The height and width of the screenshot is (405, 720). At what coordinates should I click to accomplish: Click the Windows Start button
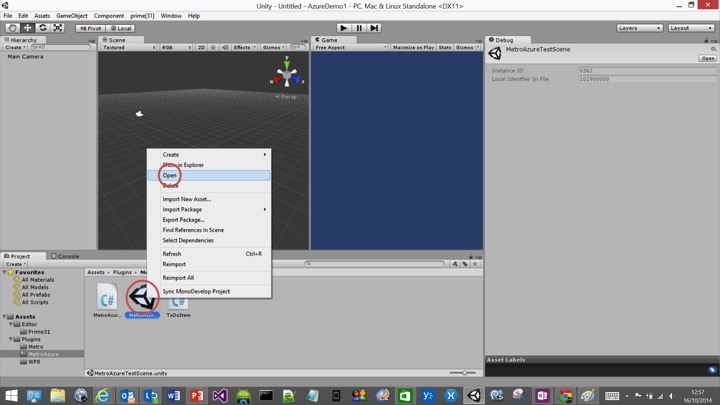coord(11,395)
